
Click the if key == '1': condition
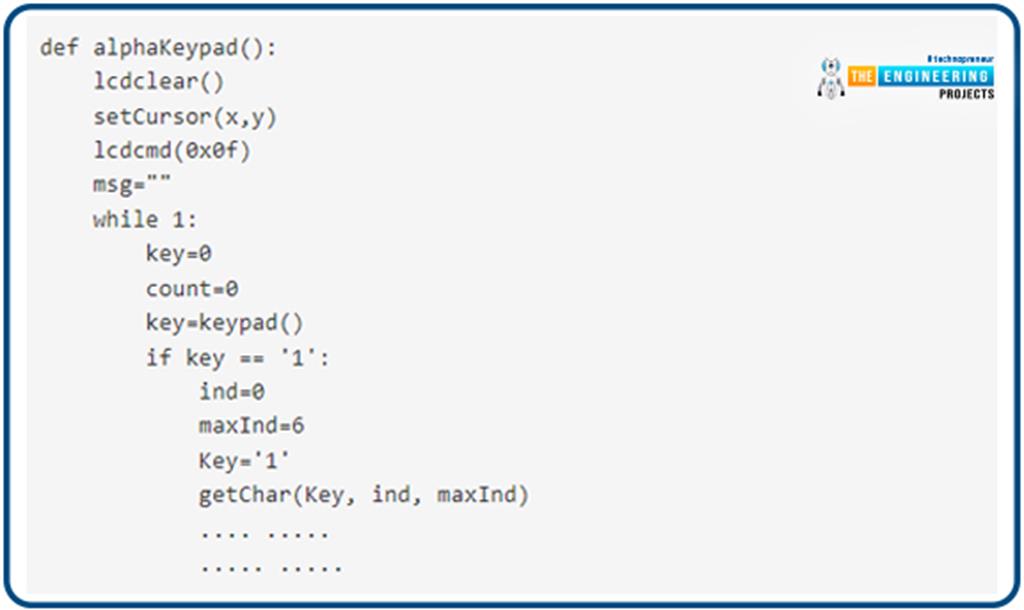coord(238,357)
